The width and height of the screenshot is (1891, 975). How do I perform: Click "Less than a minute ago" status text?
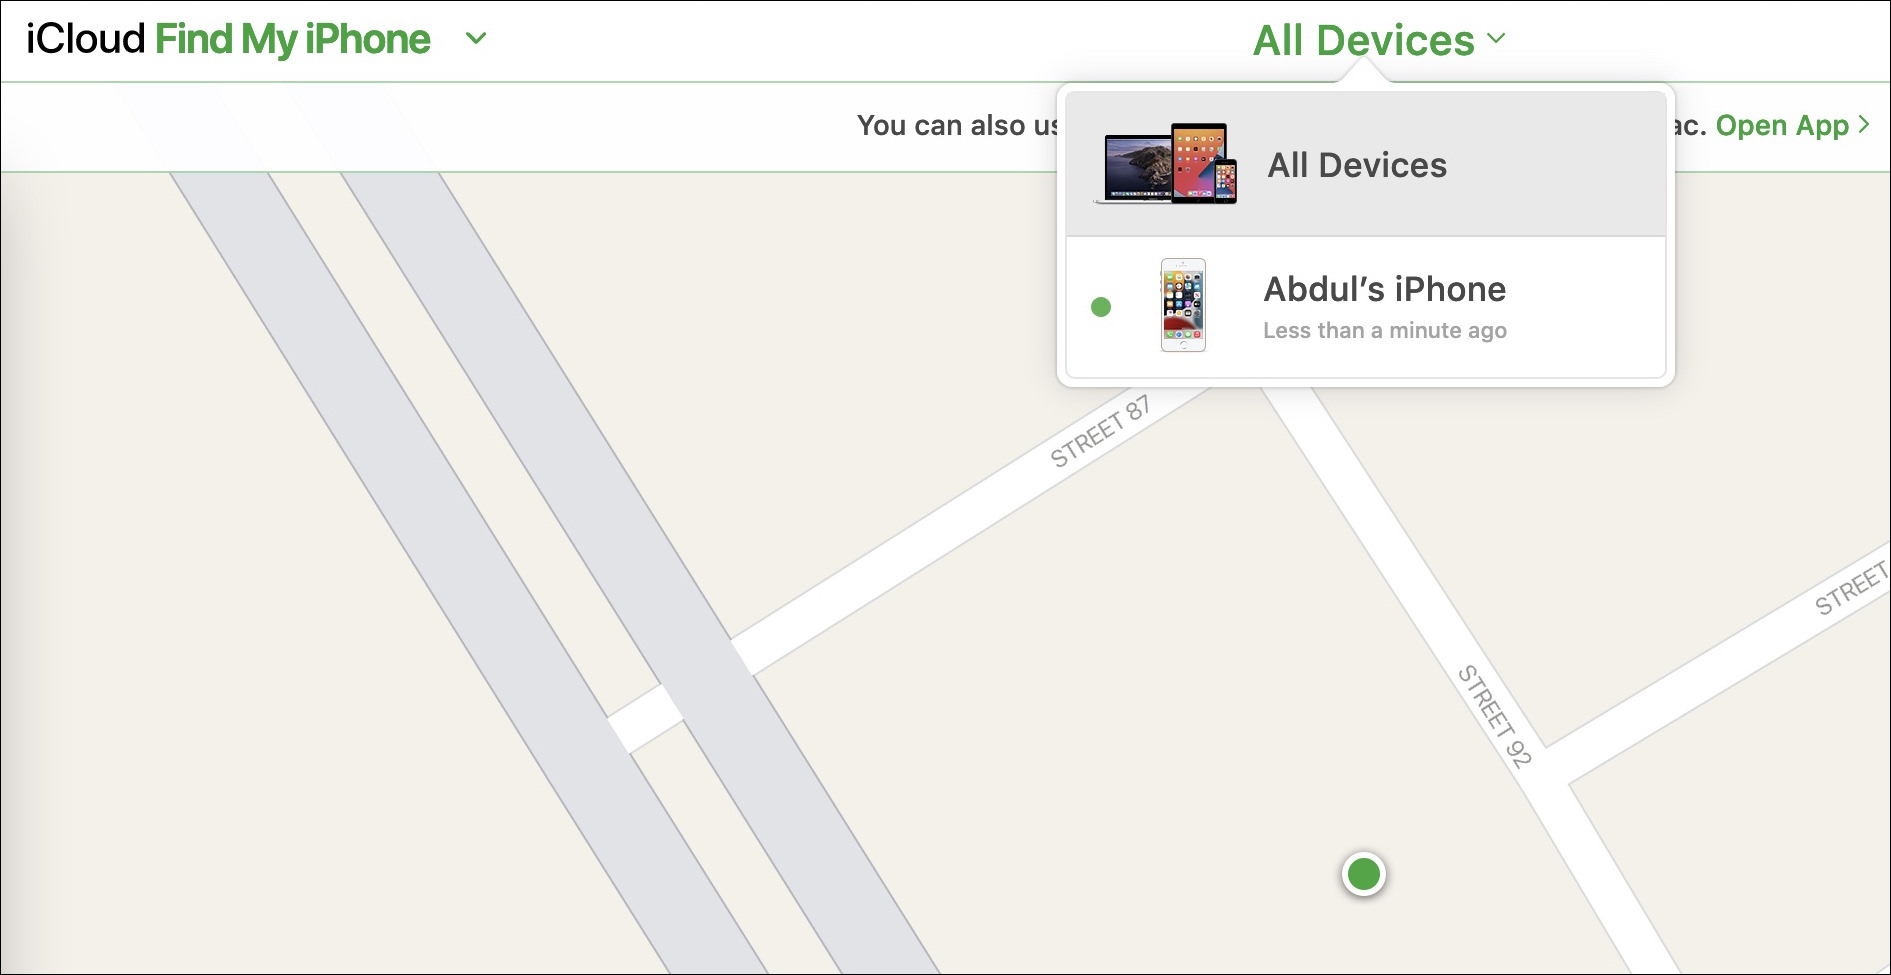pyautogui.click(x=1385, y=331)
